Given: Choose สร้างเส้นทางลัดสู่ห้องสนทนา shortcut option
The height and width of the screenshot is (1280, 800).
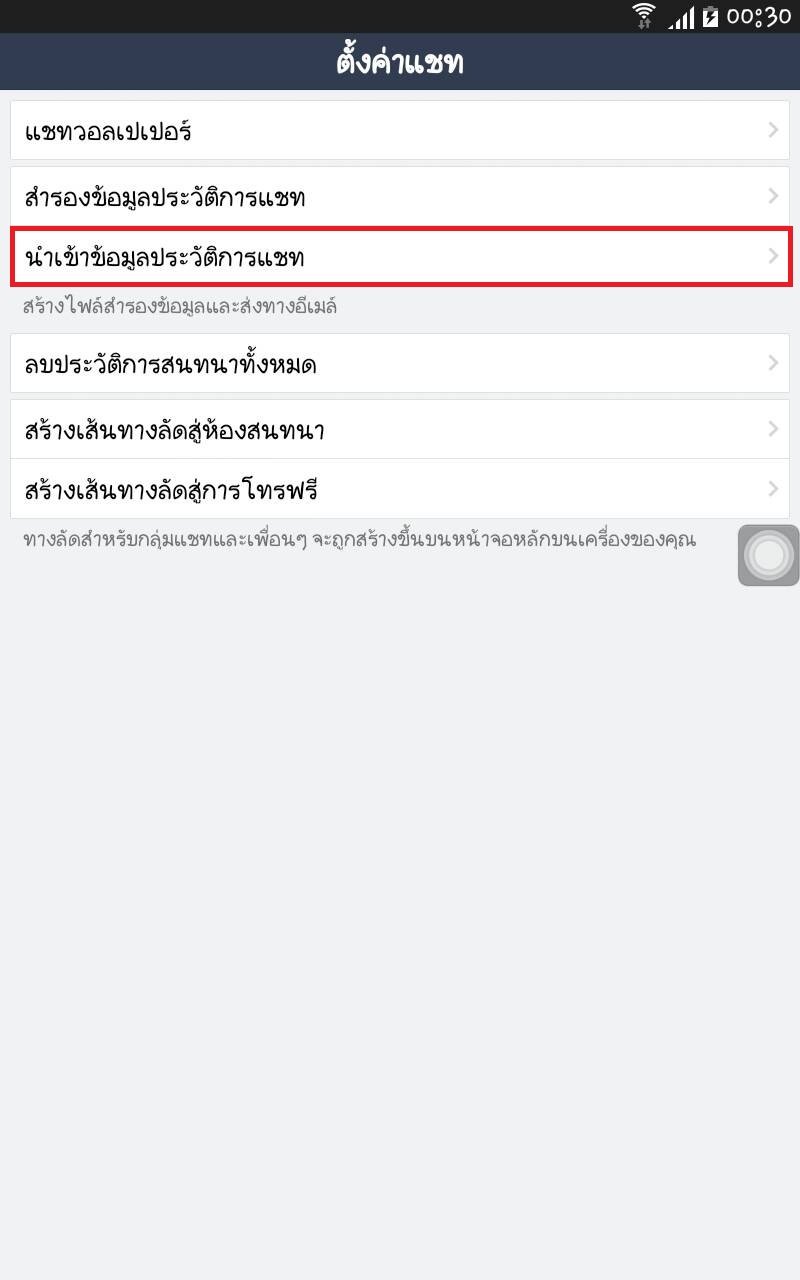Looking at the screenshot, I should (400, 430).
